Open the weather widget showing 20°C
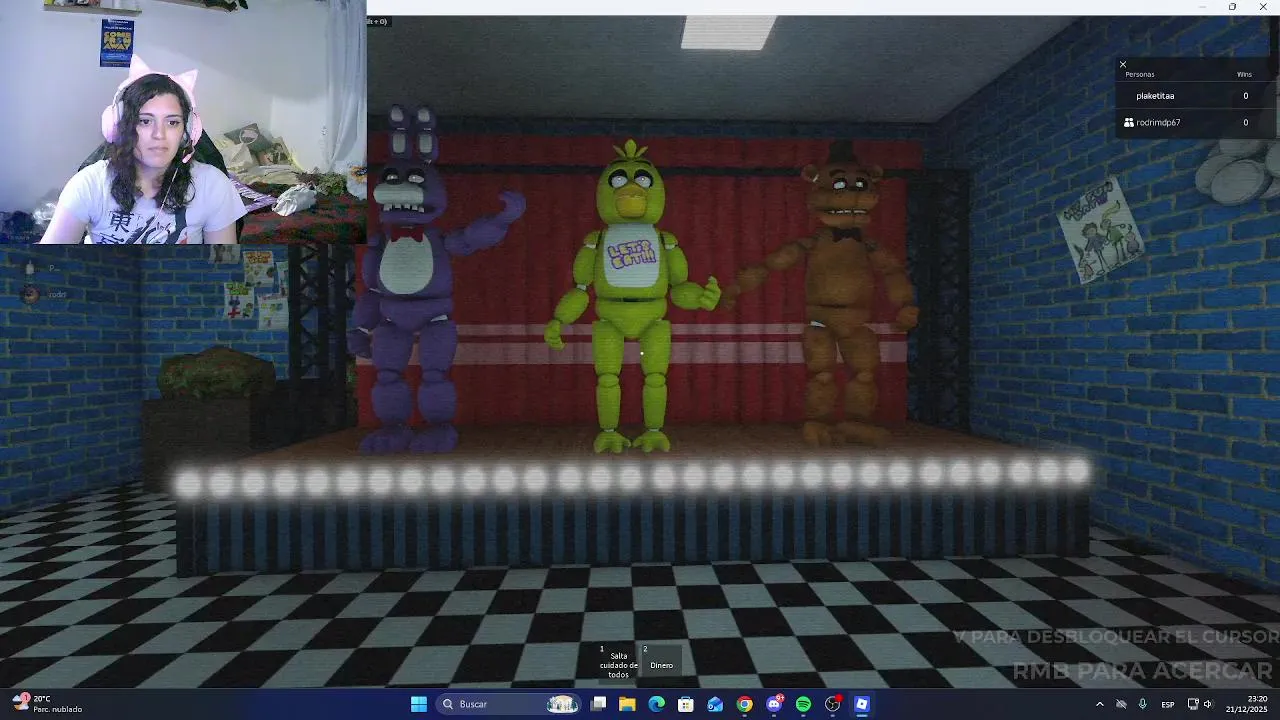1280x720 pixels. point(48,704)
